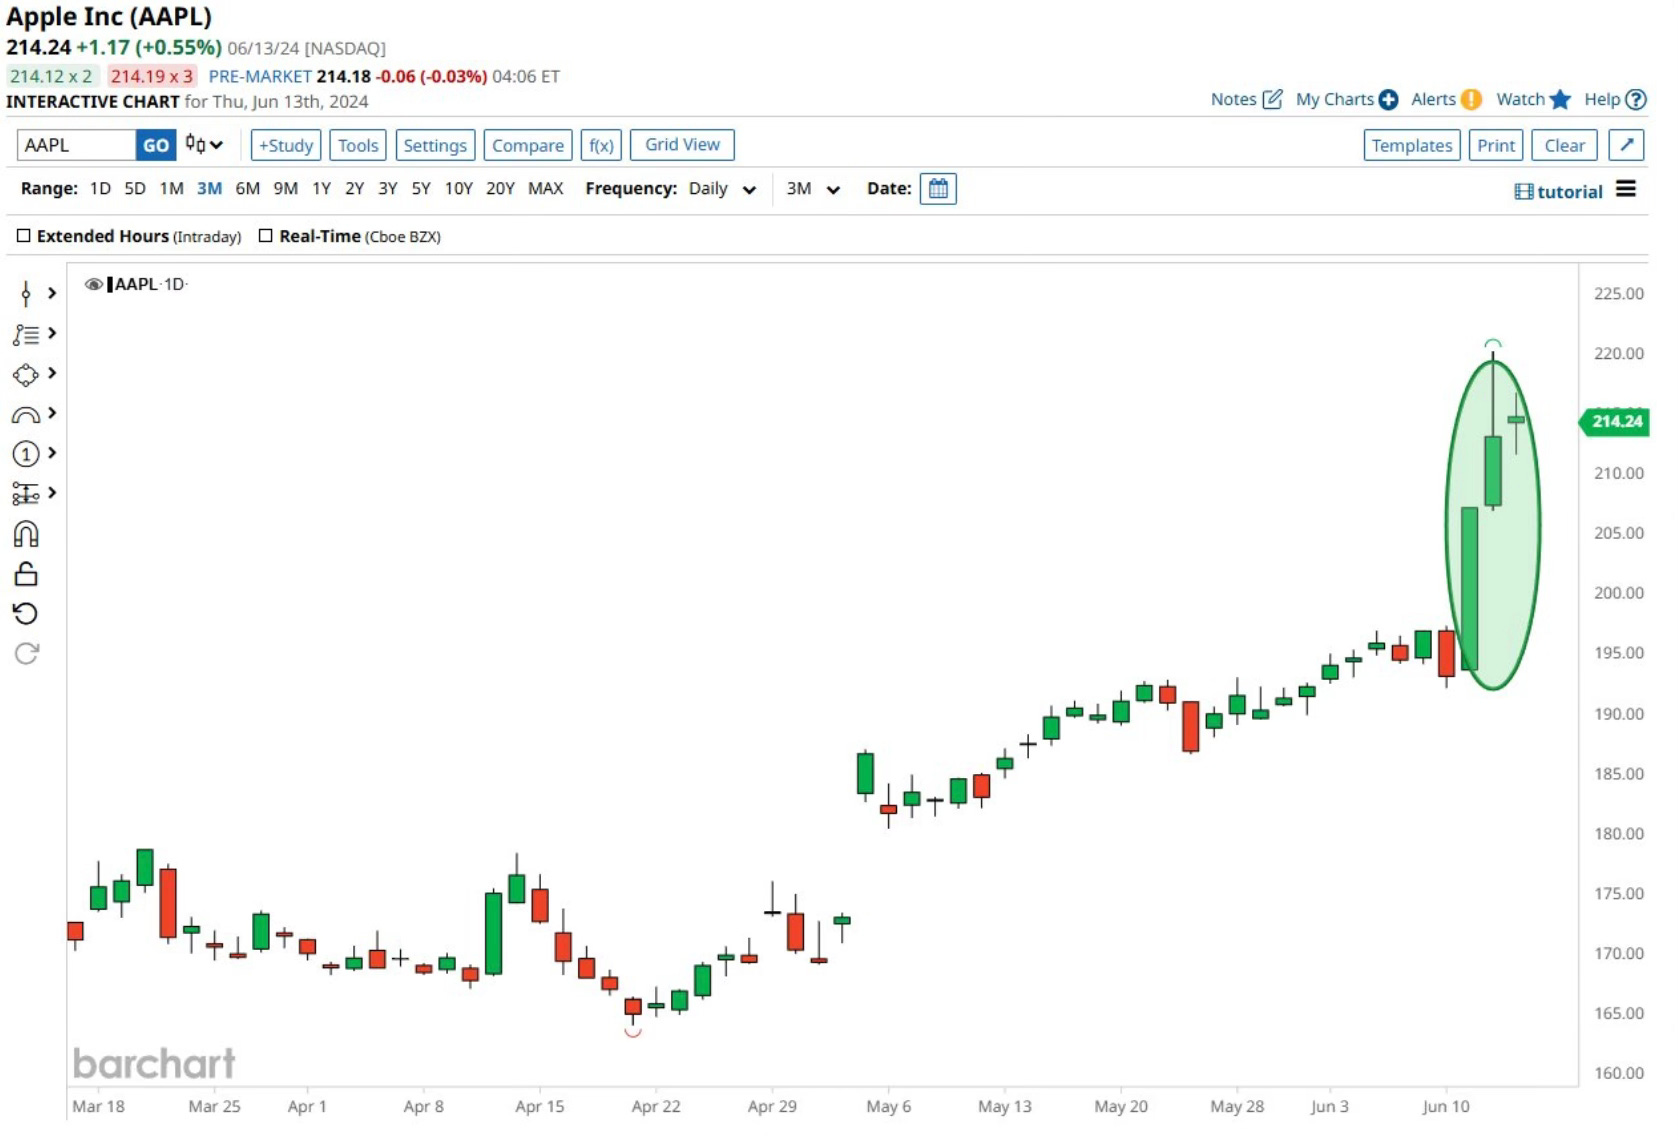Set range to 5Y
Screen dimensions: 1678x1140
421,188
